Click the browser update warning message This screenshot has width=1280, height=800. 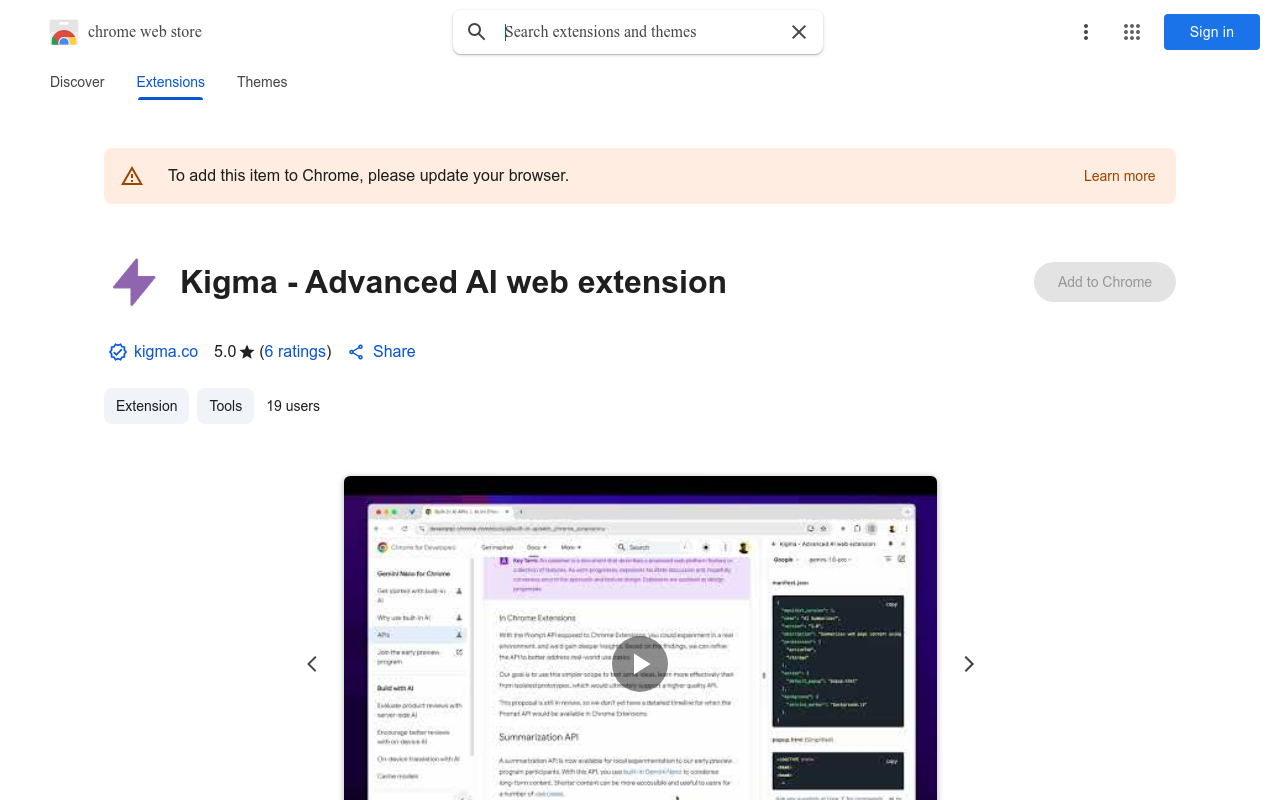(368, 176)
